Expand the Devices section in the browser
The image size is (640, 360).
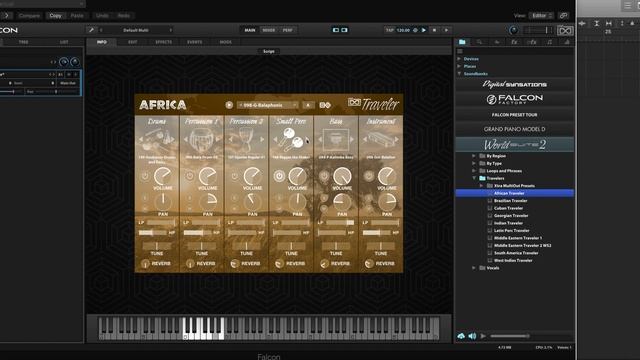click(x=459, y=59)
